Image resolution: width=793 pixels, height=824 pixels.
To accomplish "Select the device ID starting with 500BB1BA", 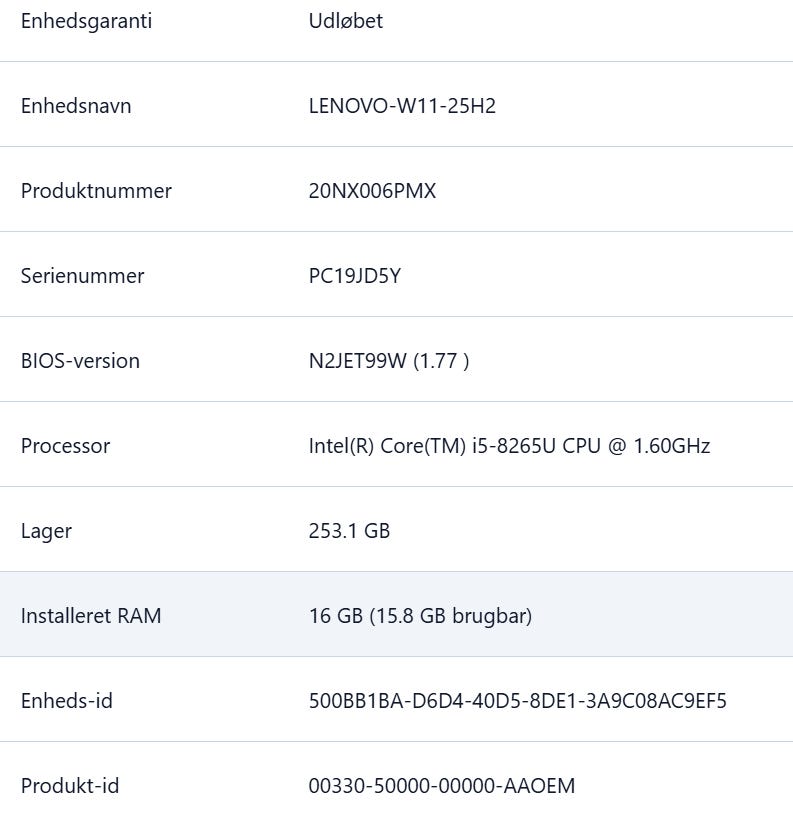I will coord(517,701).
